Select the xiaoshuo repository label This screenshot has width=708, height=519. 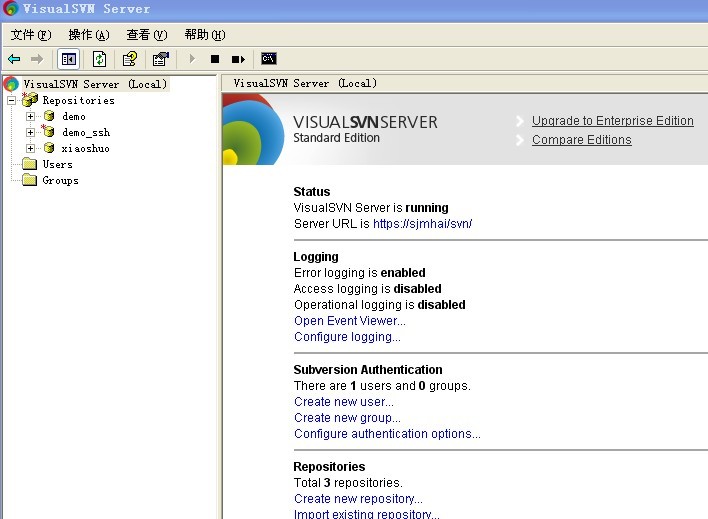85,148
